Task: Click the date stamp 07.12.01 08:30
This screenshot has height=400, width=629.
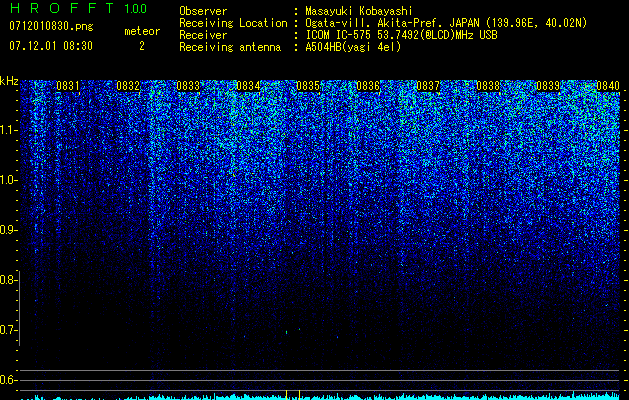Action: coord(51,46)
